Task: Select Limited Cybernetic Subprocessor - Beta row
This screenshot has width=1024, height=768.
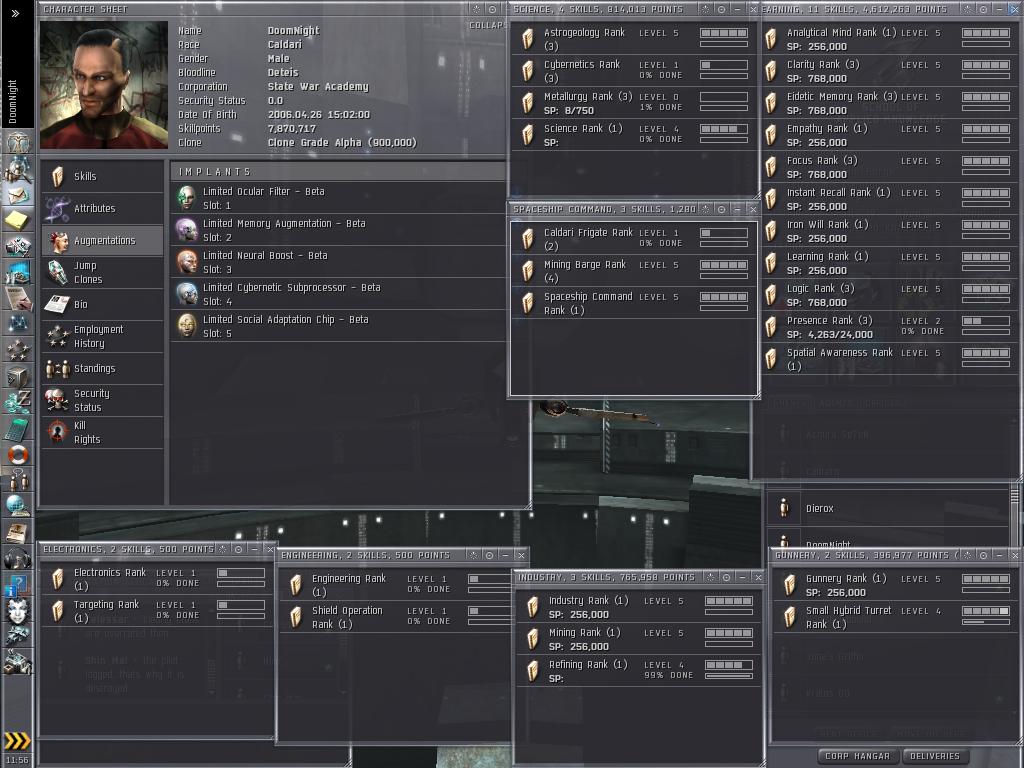Action: 338,294
